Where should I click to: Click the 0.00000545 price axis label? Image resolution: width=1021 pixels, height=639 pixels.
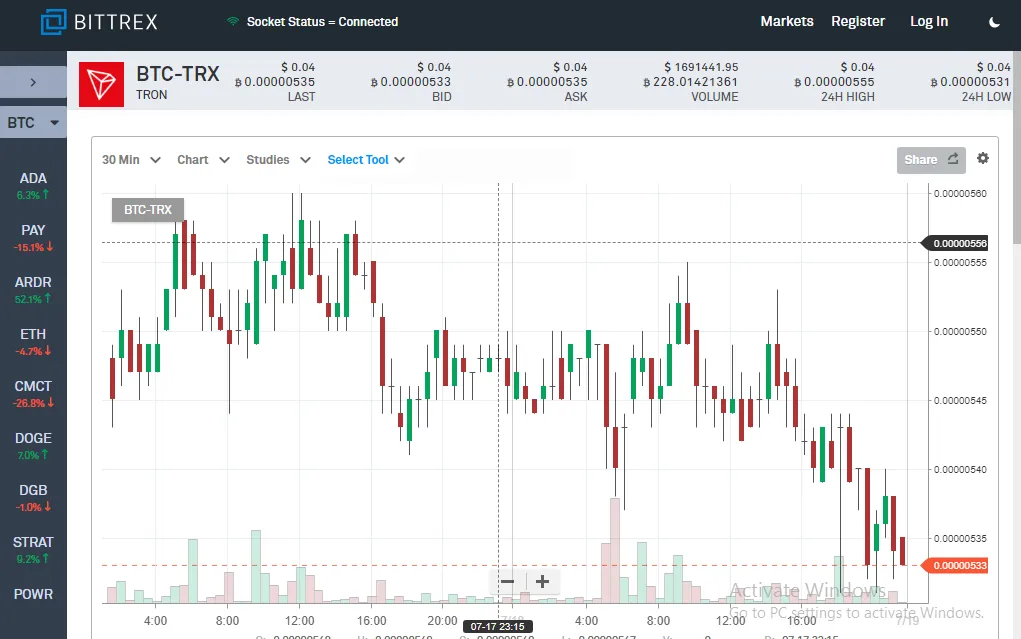[x=960, y=401]
